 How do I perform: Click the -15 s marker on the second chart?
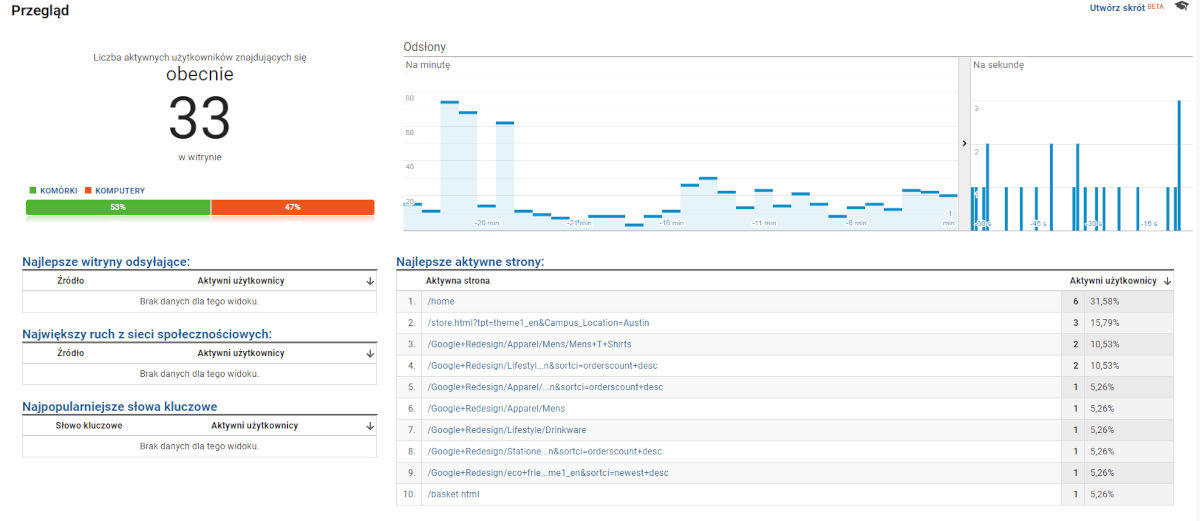[1149, 223]
